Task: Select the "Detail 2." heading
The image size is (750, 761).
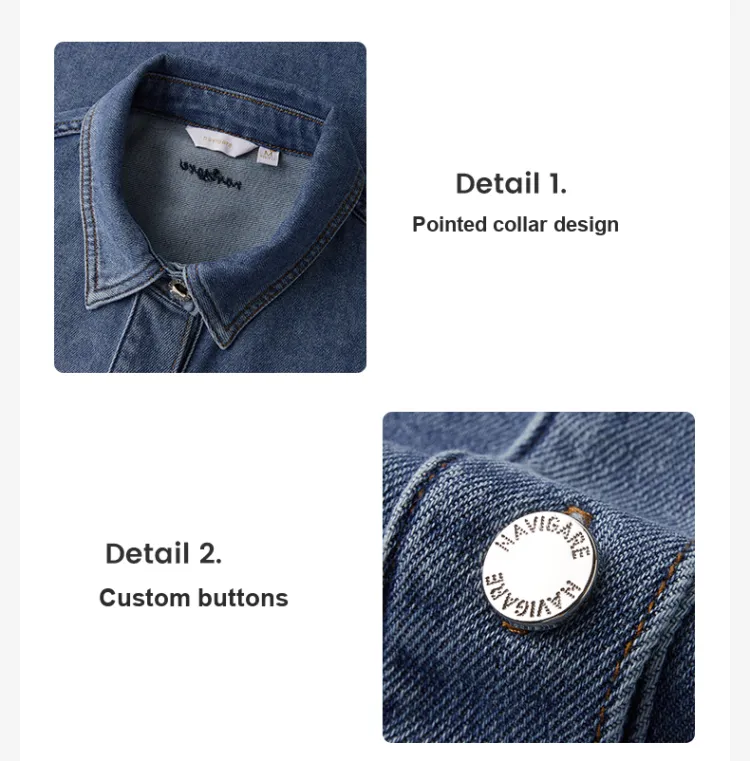Action: (164, 553)
